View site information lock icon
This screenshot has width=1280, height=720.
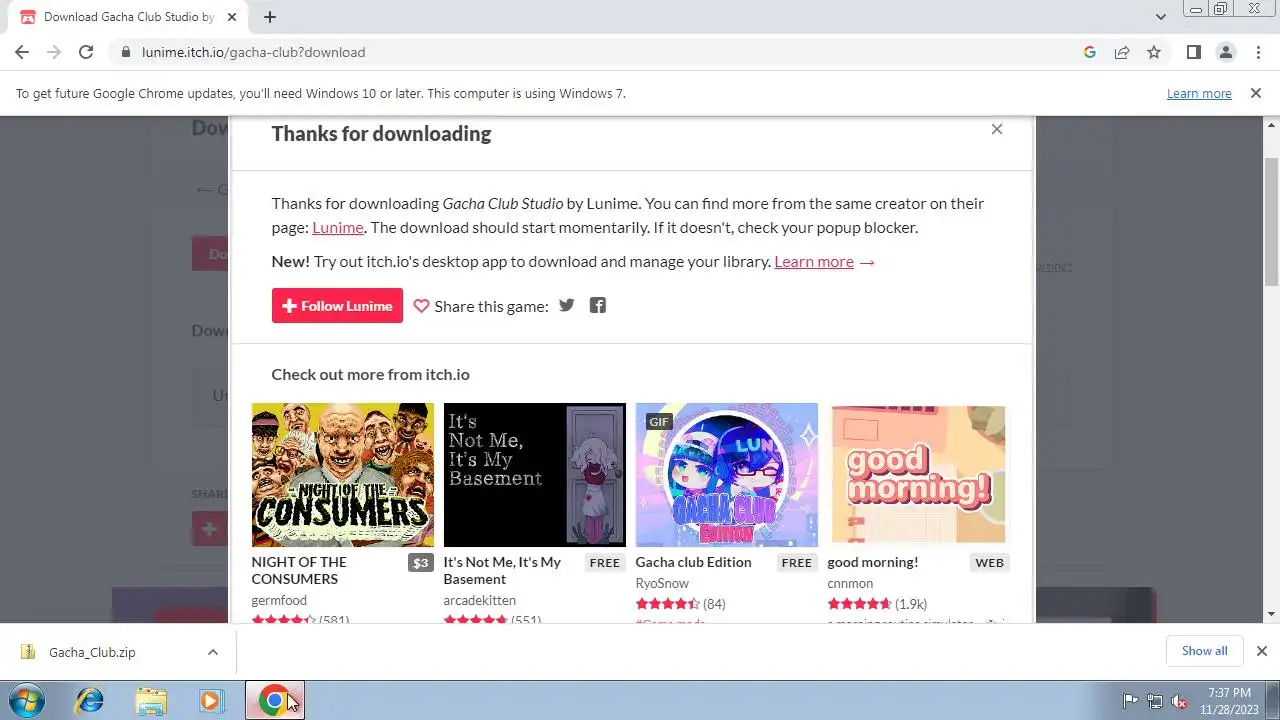tap(126, 52)
